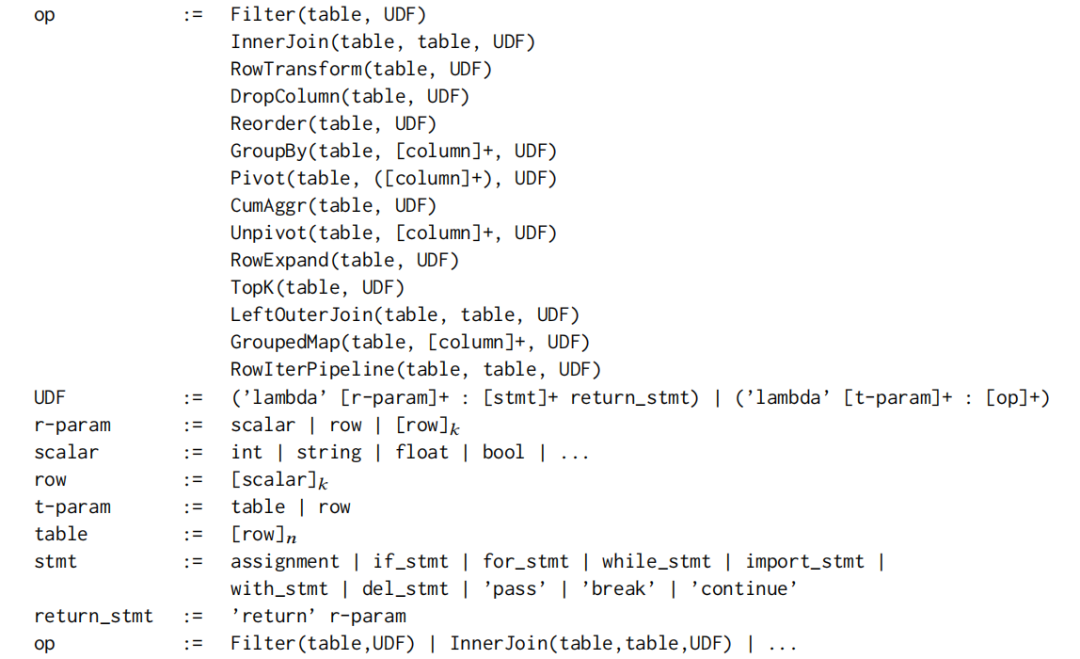Select the DropColumn(table, UDF) text
The width and height of the screenshot is (1080, 659).
(x=349, y=96)
